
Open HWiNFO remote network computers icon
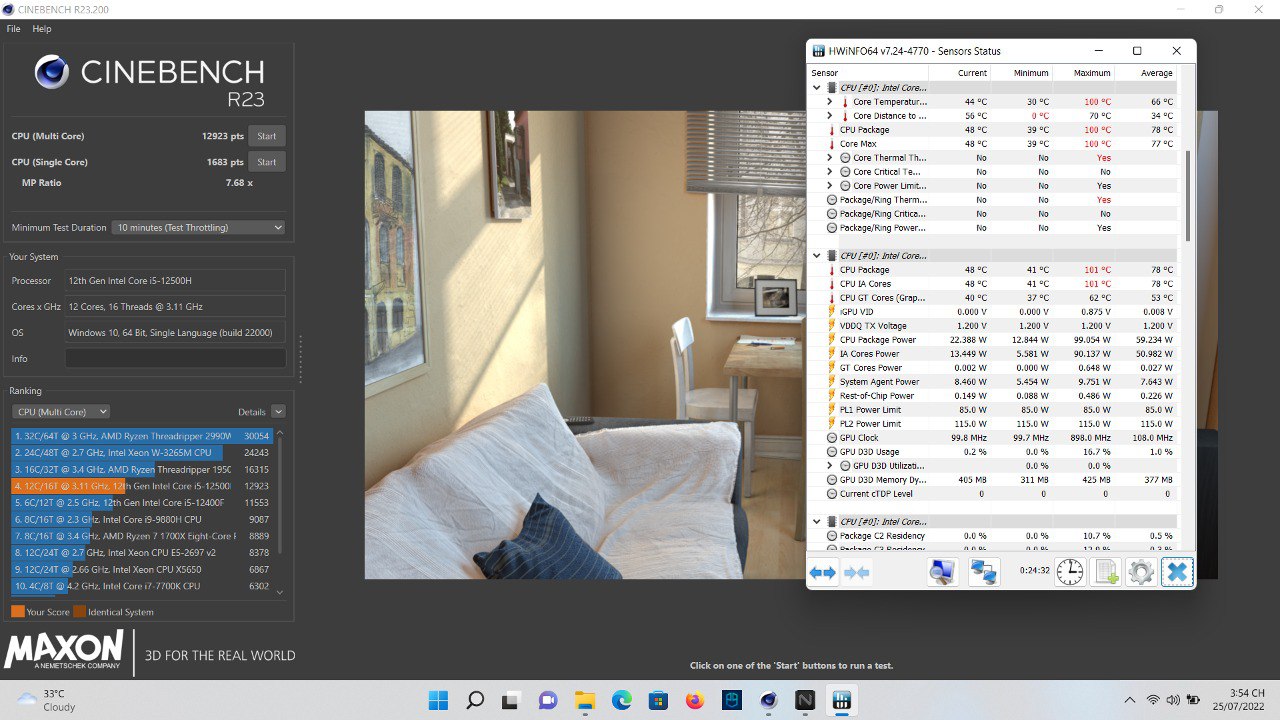pyautogui.click(x=984, y=572)
